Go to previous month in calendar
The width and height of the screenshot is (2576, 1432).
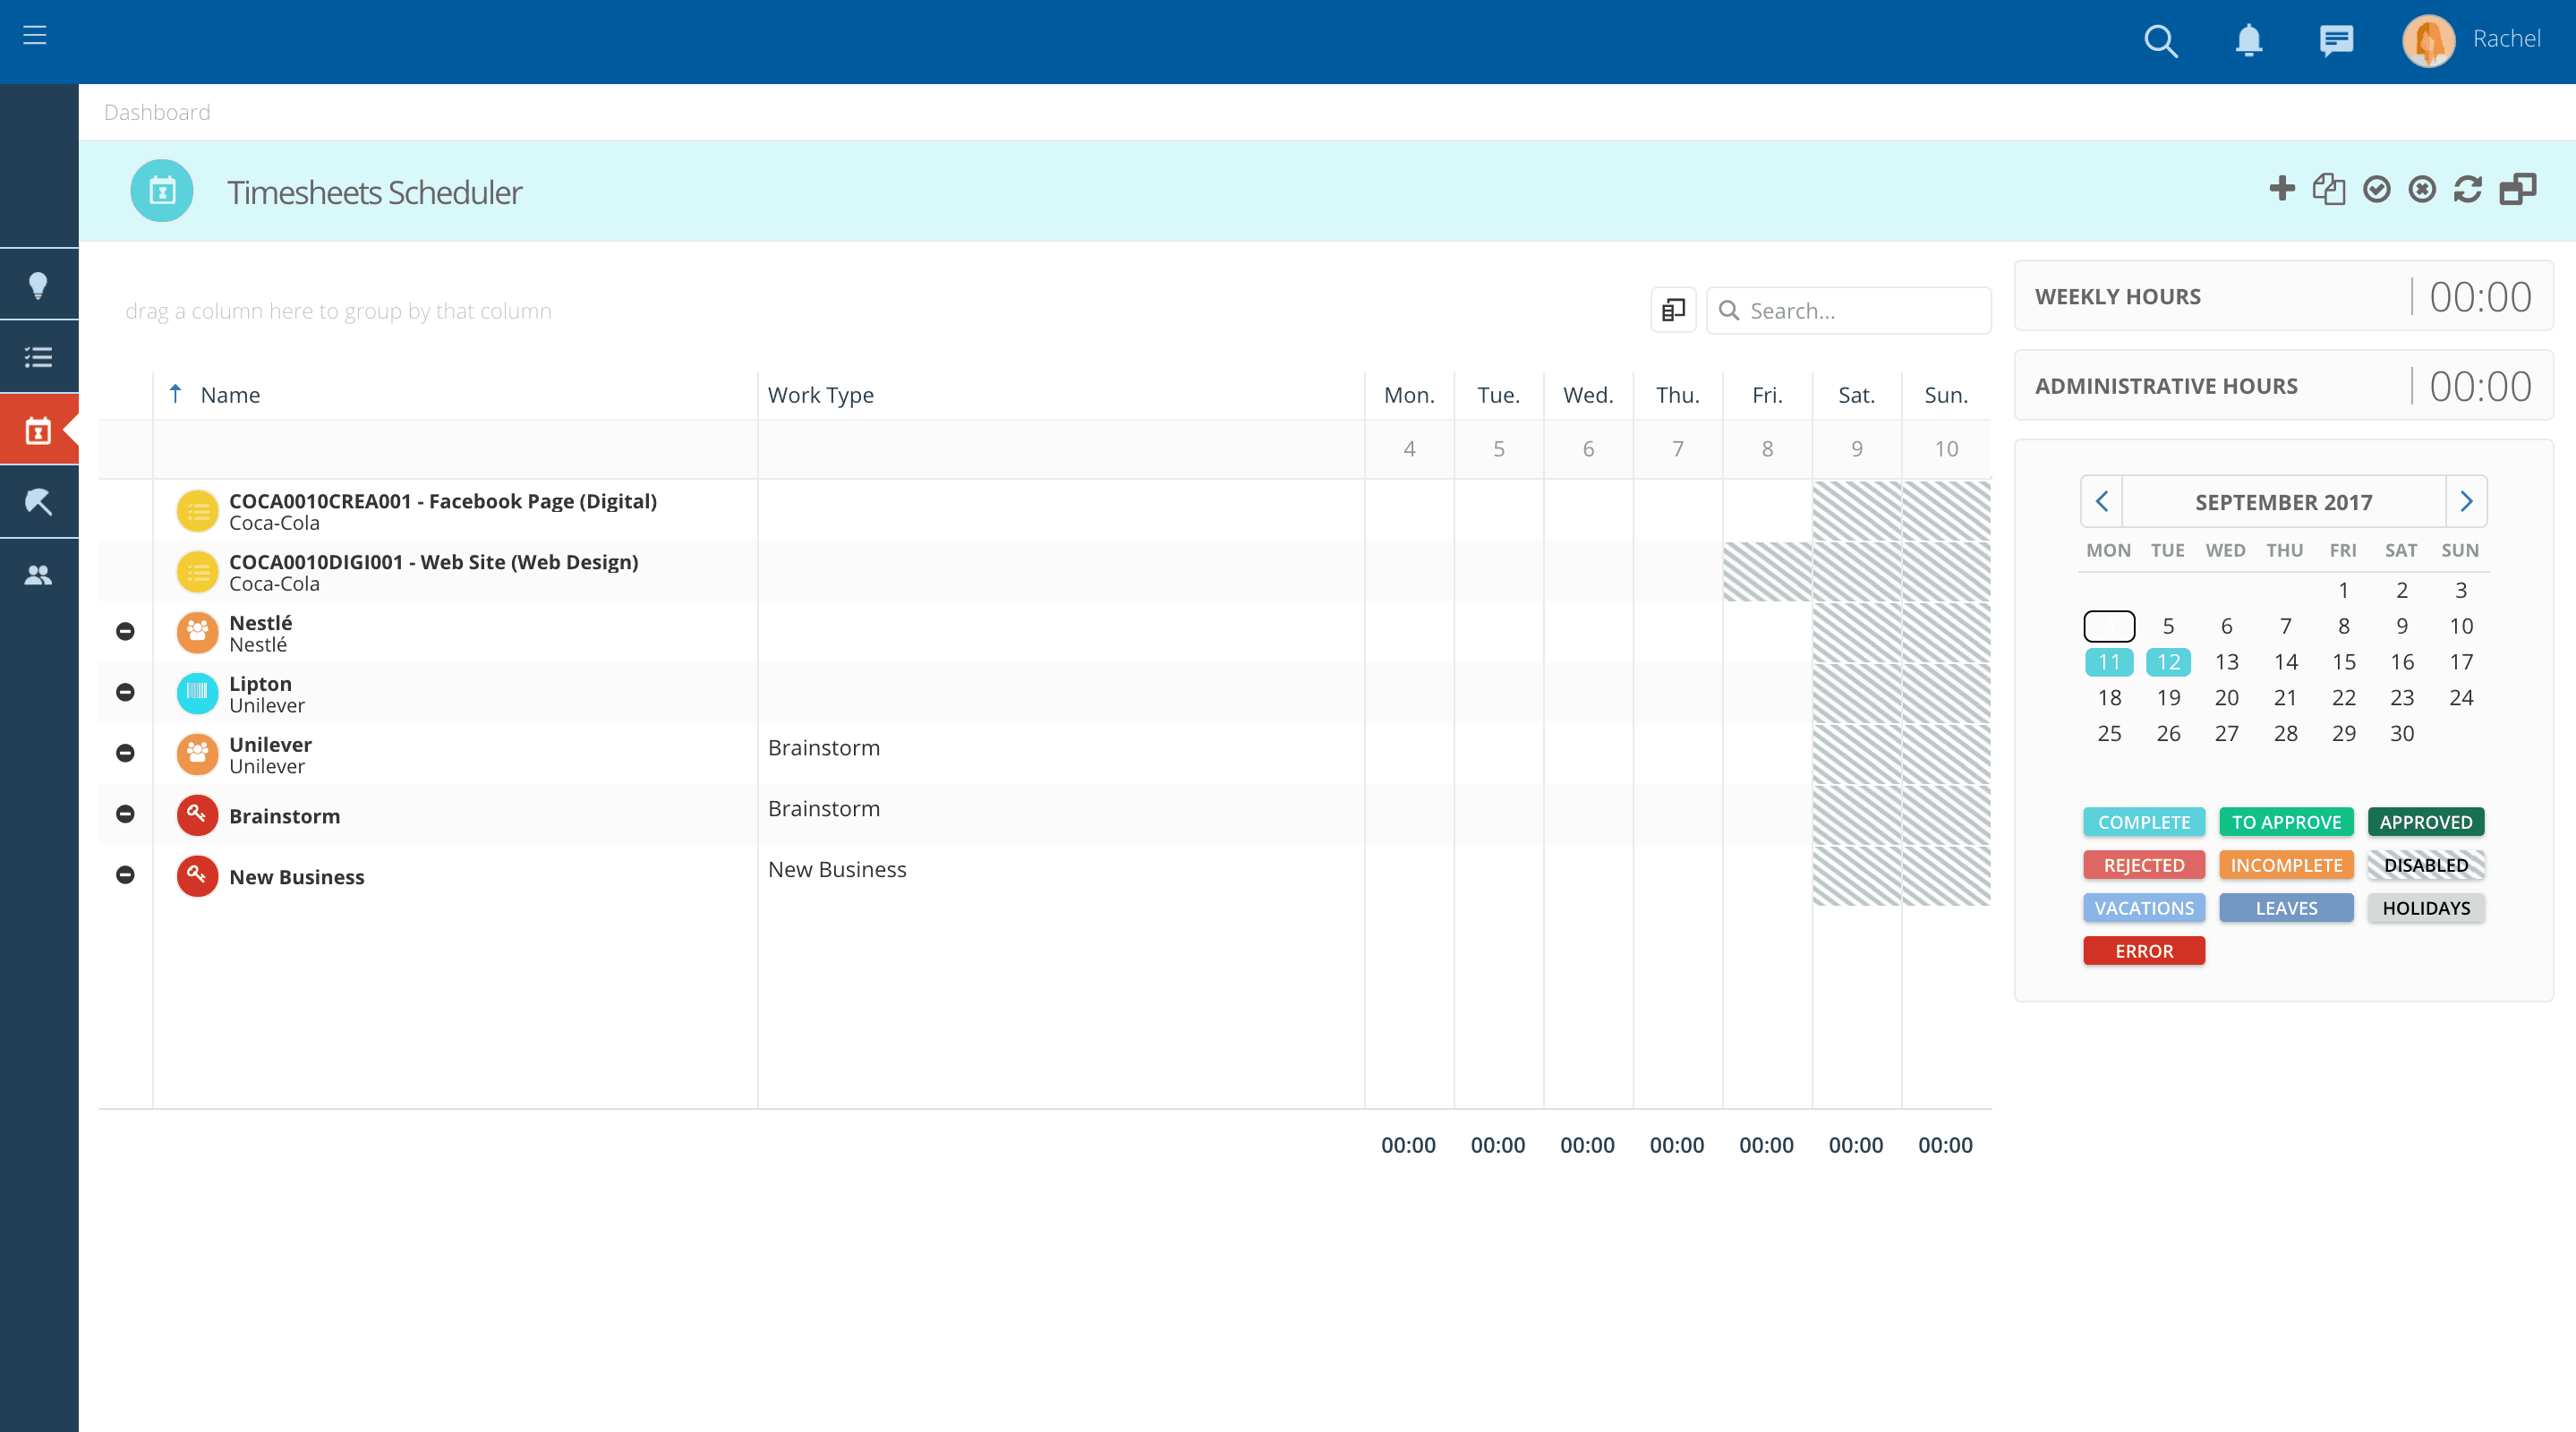2102,501
